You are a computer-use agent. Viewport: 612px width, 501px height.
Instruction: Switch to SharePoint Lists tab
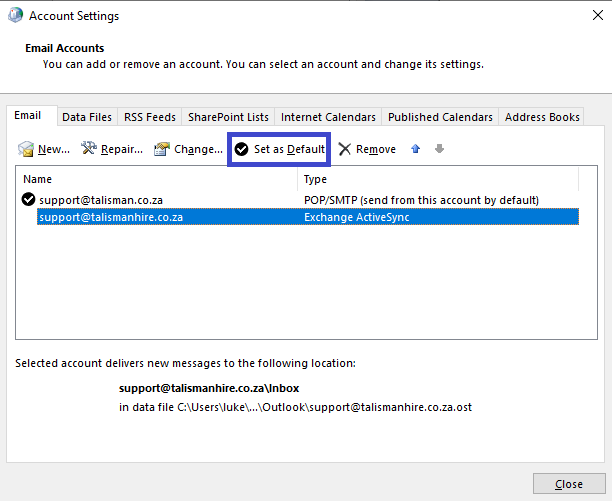(x=228, y=117)
